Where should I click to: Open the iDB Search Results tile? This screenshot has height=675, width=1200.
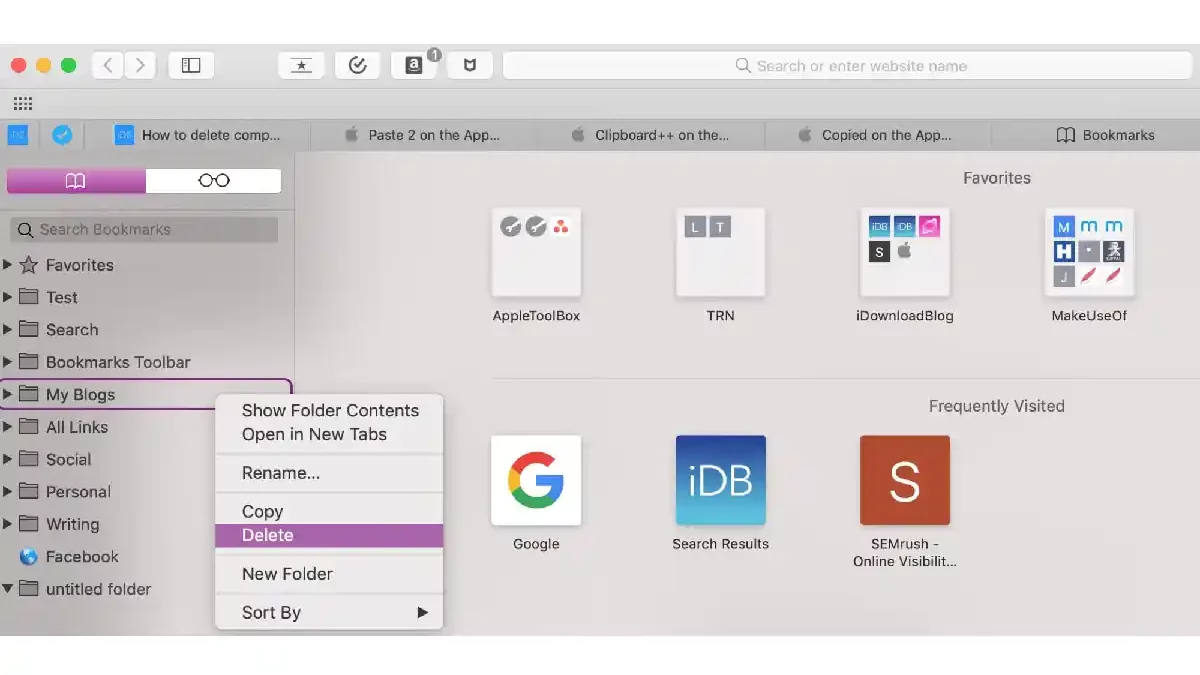coord(720,480)
